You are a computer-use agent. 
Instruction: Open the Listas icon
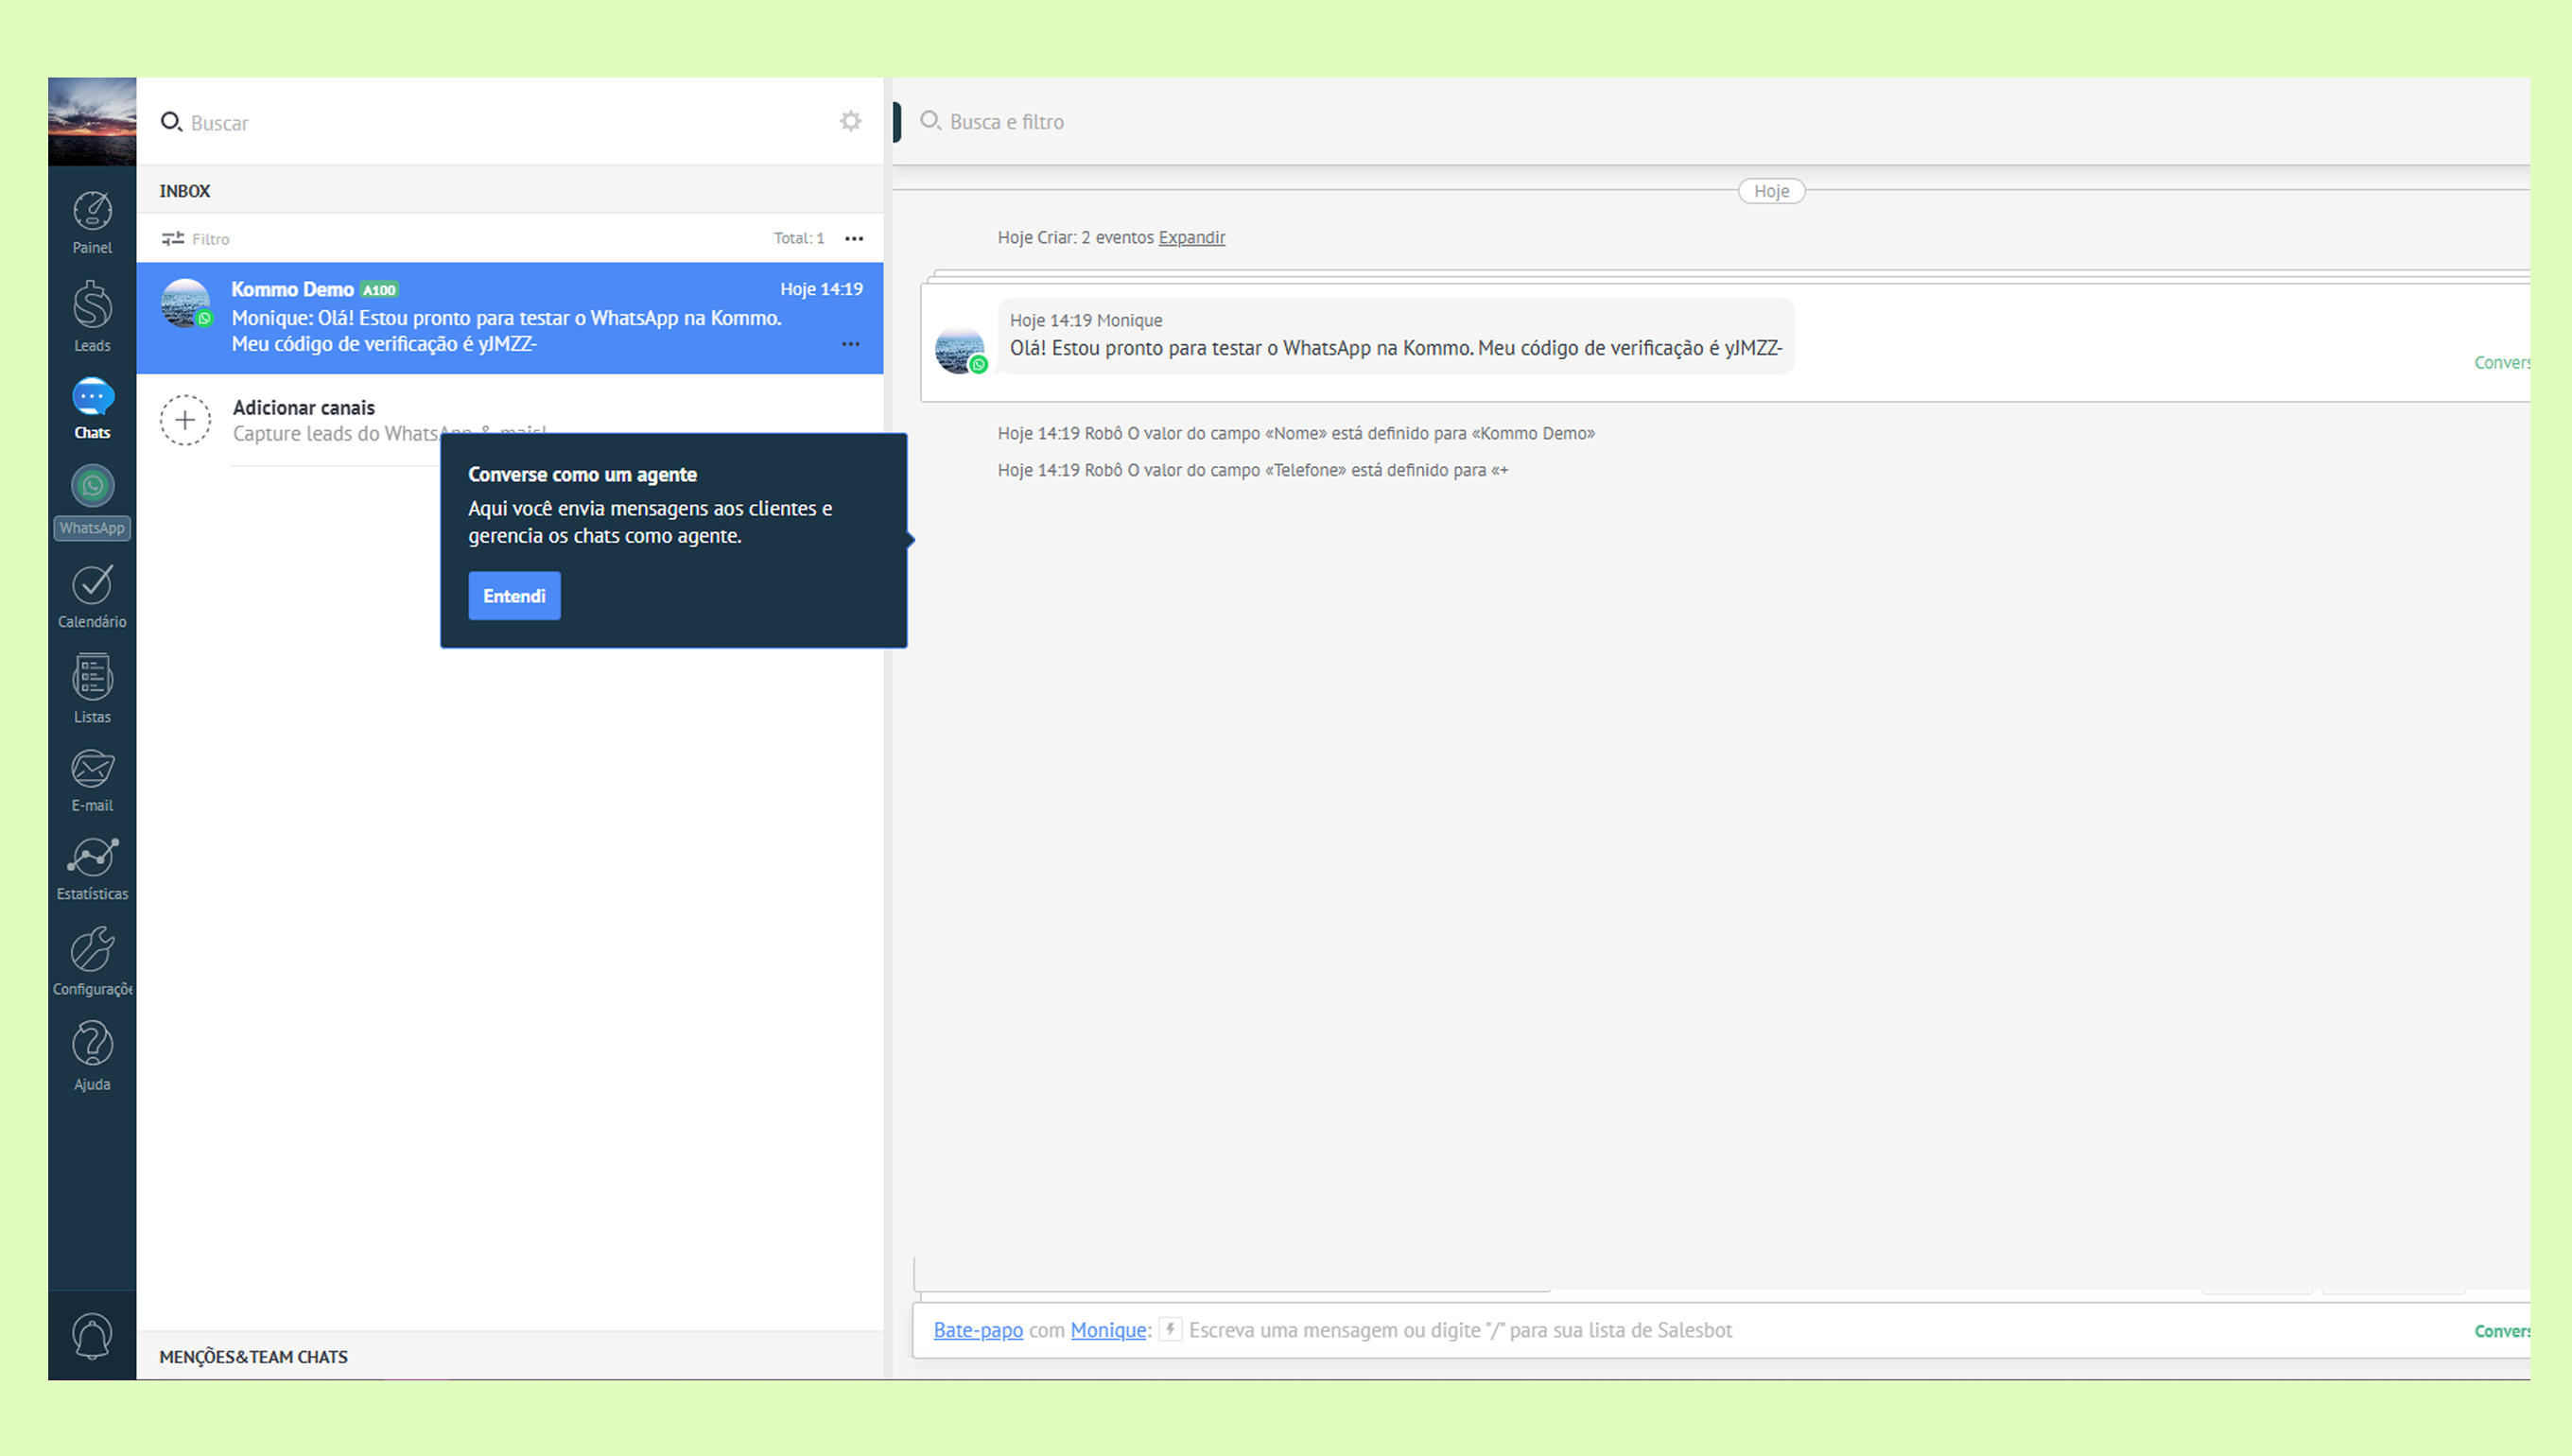click(x=92, y=677)
